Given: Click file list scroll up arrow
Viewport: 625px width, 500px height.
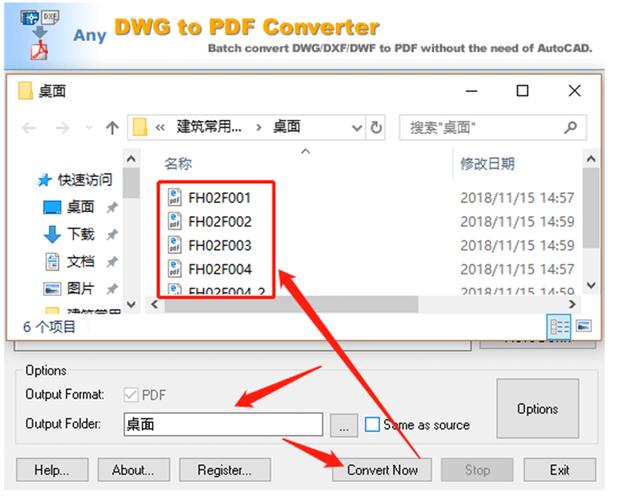Looking at the screenshot, I should [x=591, y=159].
